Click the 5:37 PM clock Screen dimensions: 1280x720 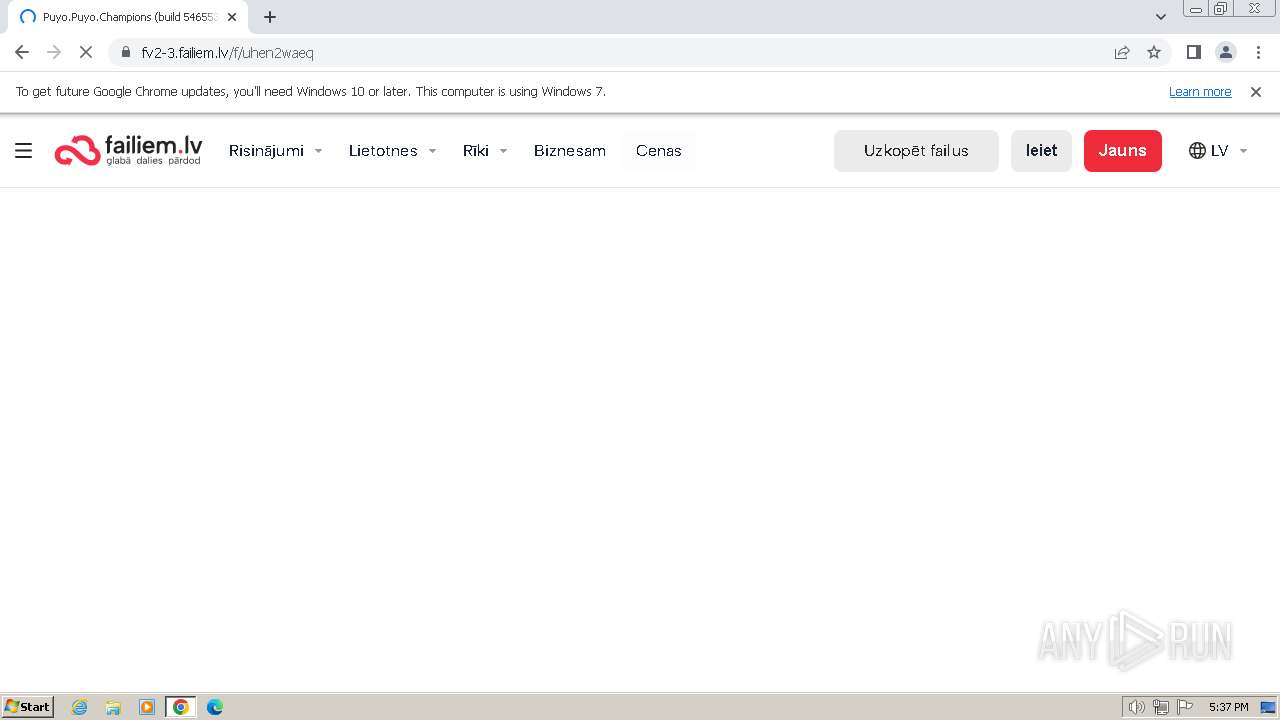1228,707
